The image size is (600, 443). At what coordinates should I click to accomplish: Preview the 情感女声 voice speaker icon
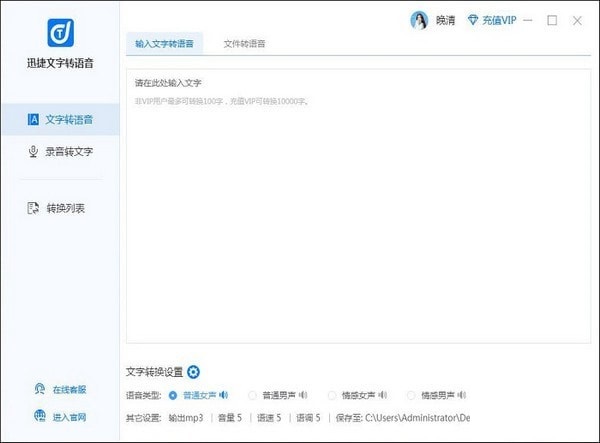point(383,394)
